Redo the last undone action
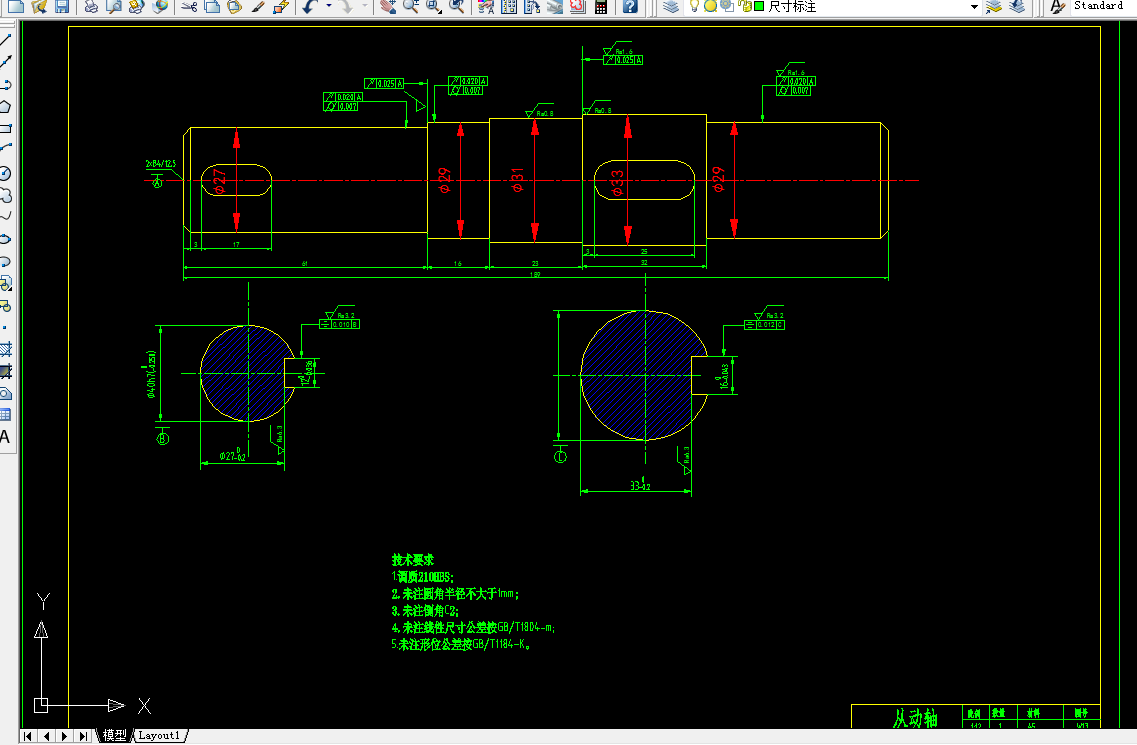The width and height of the screenshot is (1137, 745). pyautogui.click(x=347, y=7)
